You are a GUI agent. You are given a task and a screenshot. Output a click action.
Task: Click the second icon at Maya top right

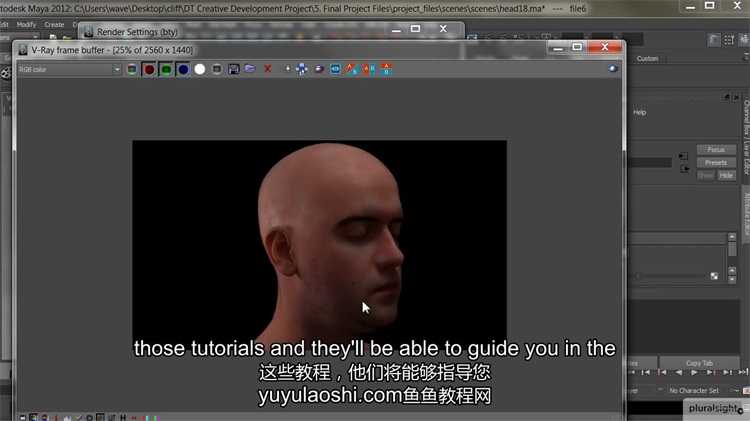(x=728, y=41)
